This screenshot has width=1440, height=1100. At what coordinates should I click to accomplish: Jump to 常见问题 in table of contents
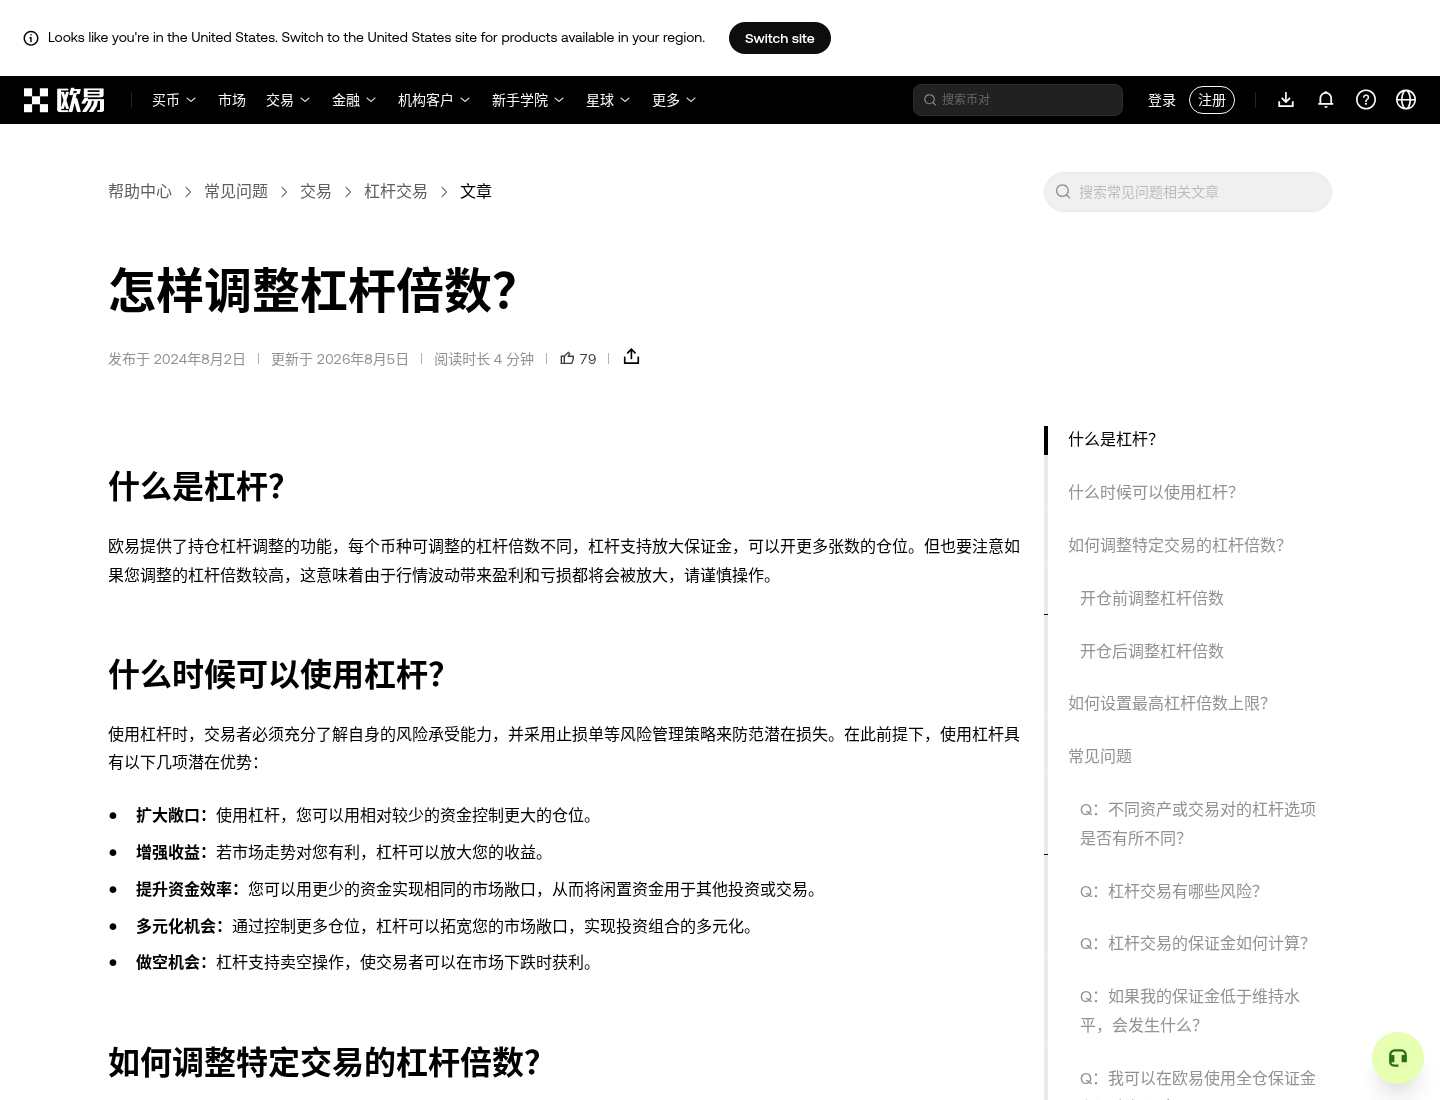point(1100,756)
